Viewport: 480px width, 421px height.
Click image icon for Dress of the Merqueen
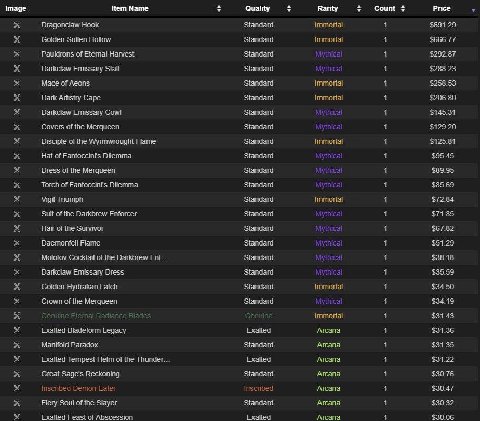[17, 170]
